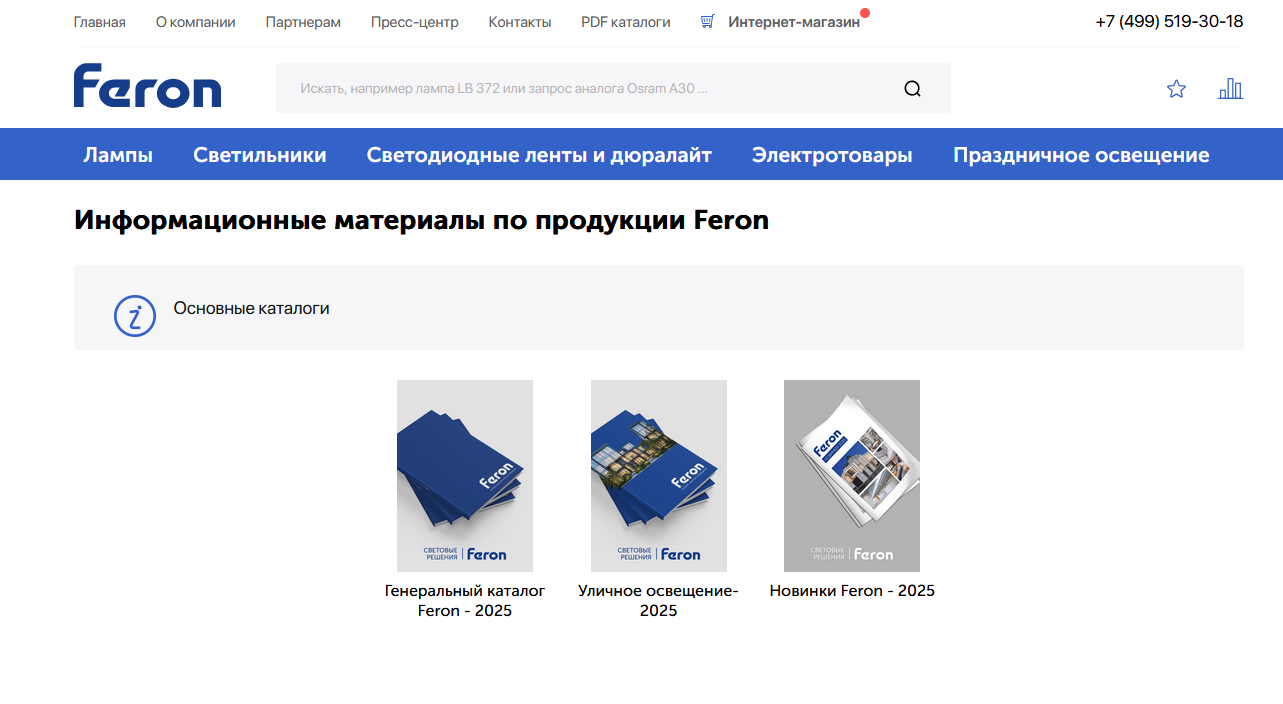
Task: Open the Новинки Feron catalog cover
Action: point(852,476)
